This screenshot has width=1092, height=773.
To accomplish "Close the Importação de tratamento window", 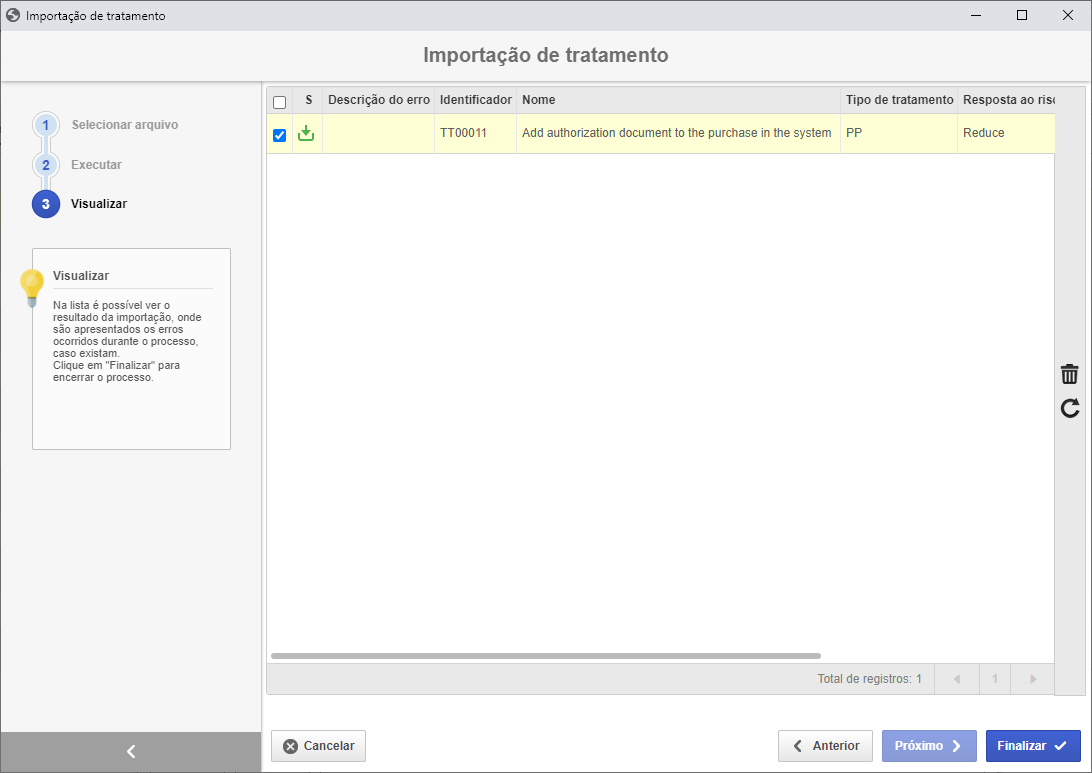I will point(1068,15).
